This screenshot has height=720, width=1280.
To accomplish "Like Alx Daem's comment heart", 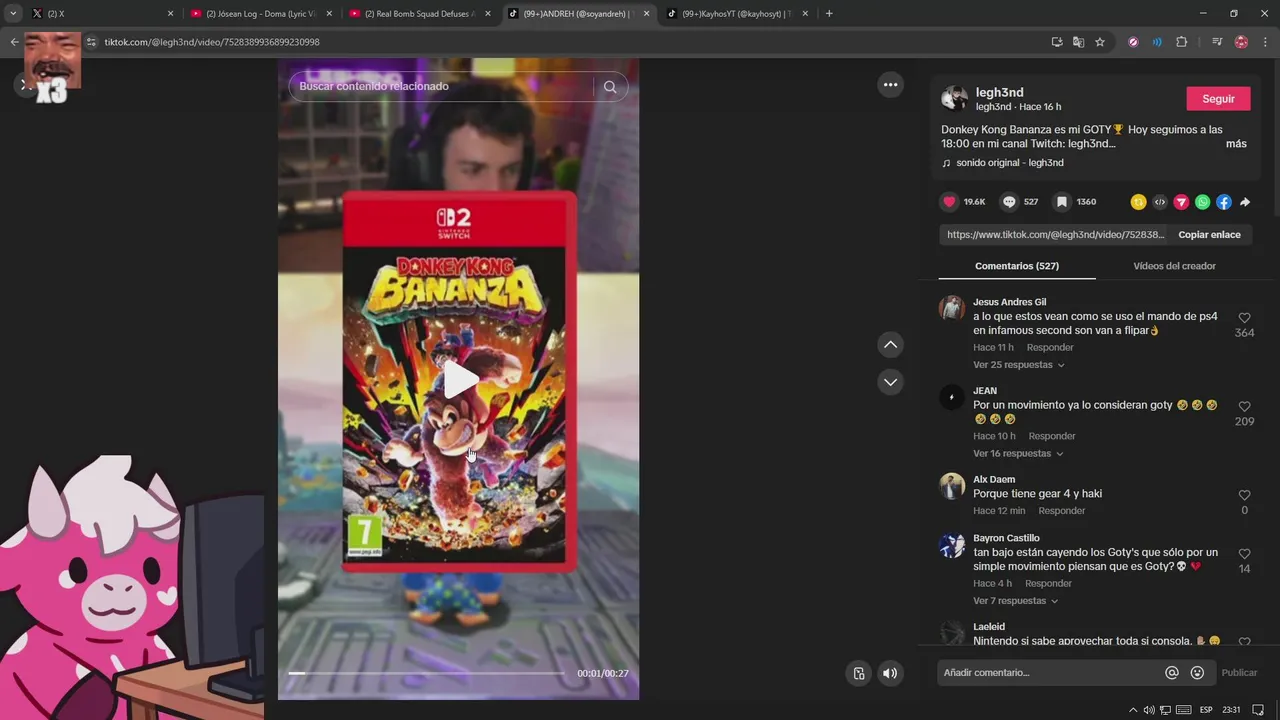I will (x=1244, y=495).
